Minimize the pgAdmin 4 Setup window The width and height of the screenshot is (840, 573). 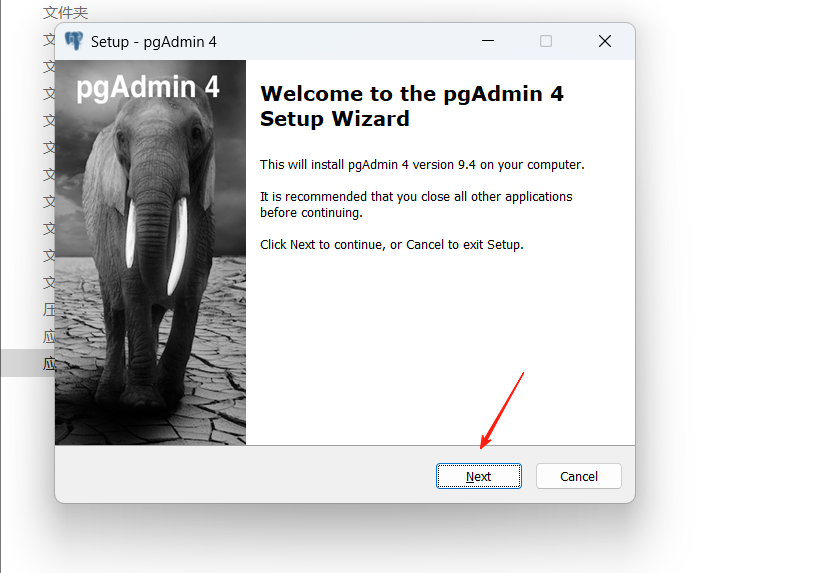click(488, 41)
